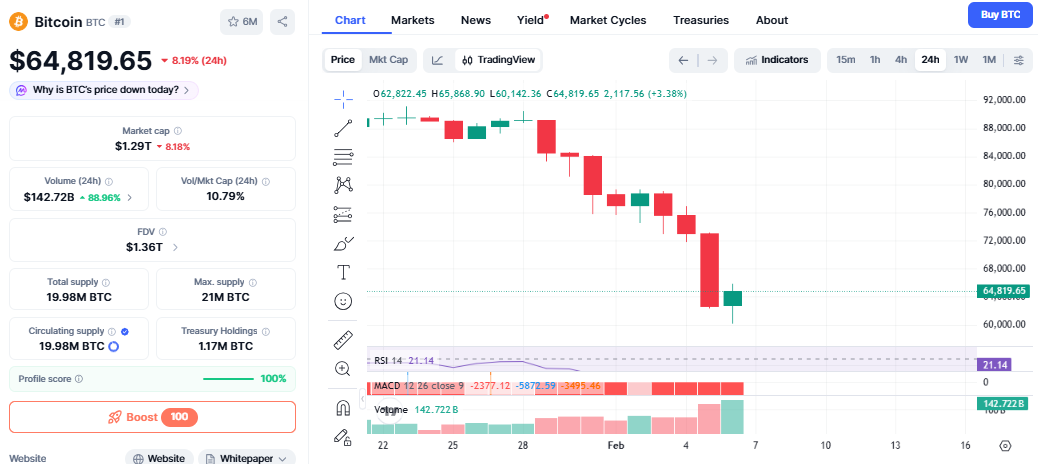Image resolution: width=1038 pixels, height=464 pixels.
Task: Expand the Whitepaper dropdown
Action: tap(247, 458)
